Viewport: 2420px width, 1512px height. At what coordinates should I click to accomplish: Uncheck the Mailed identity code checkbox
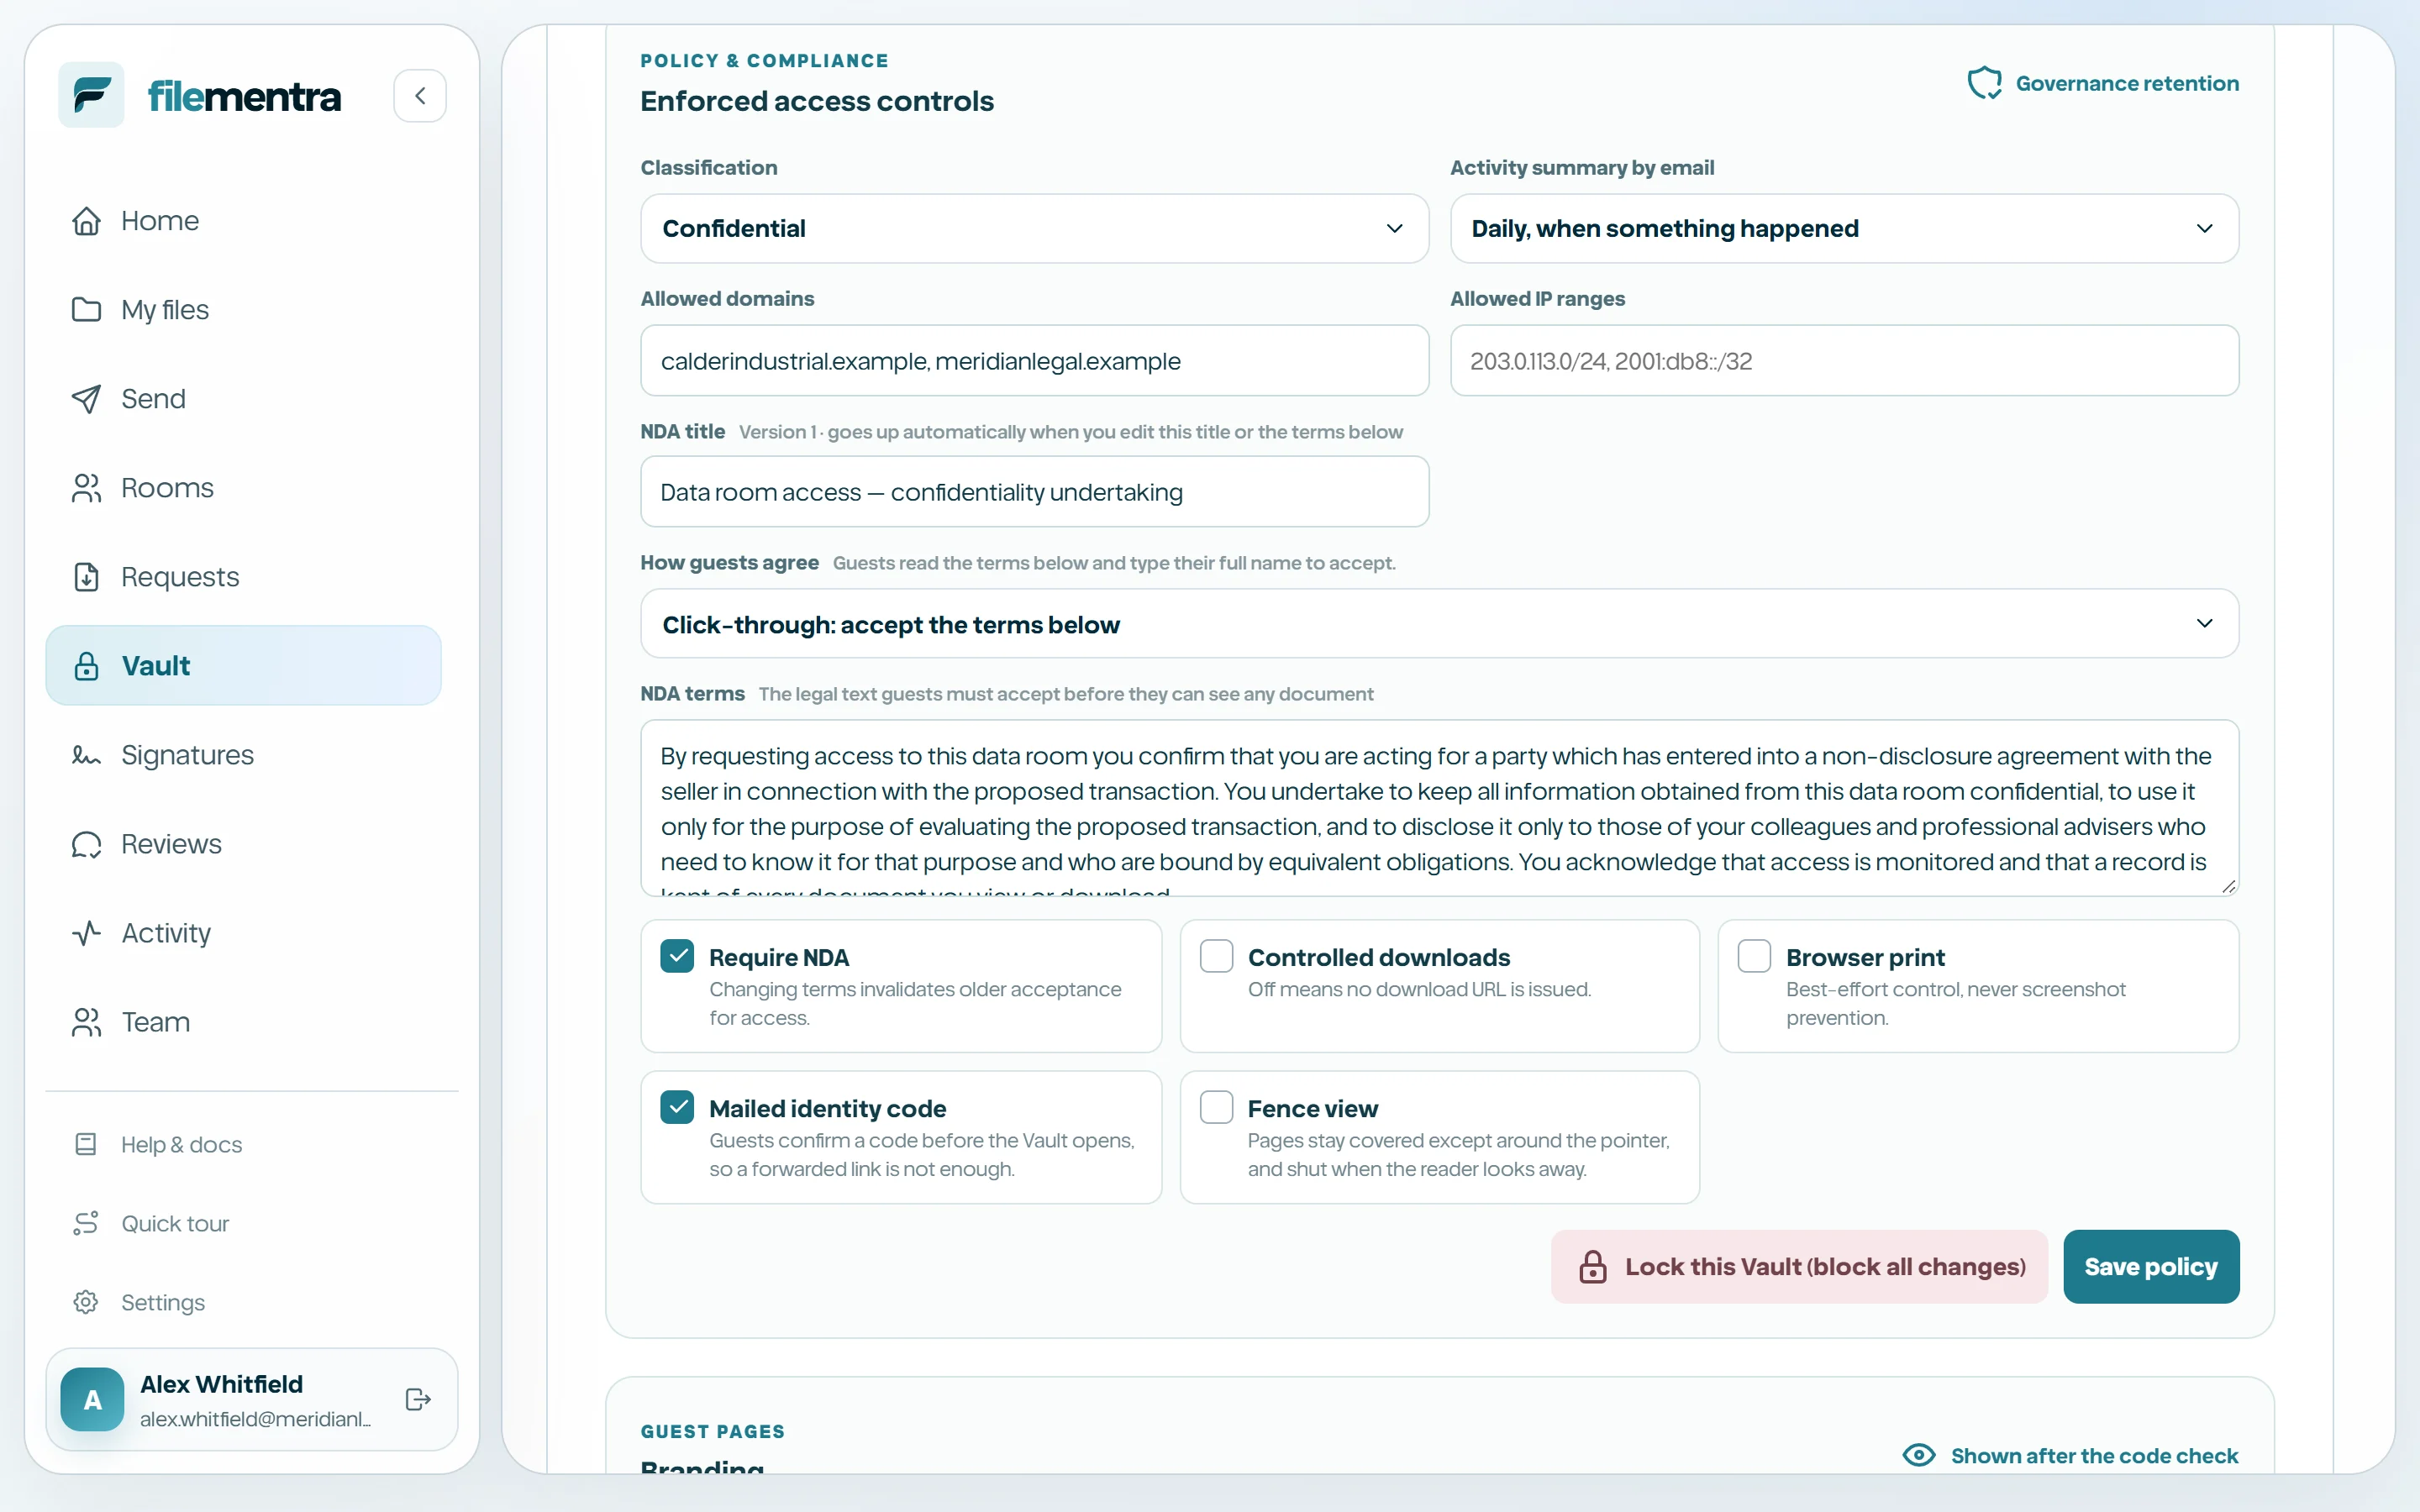click(x=677, y=1107)
